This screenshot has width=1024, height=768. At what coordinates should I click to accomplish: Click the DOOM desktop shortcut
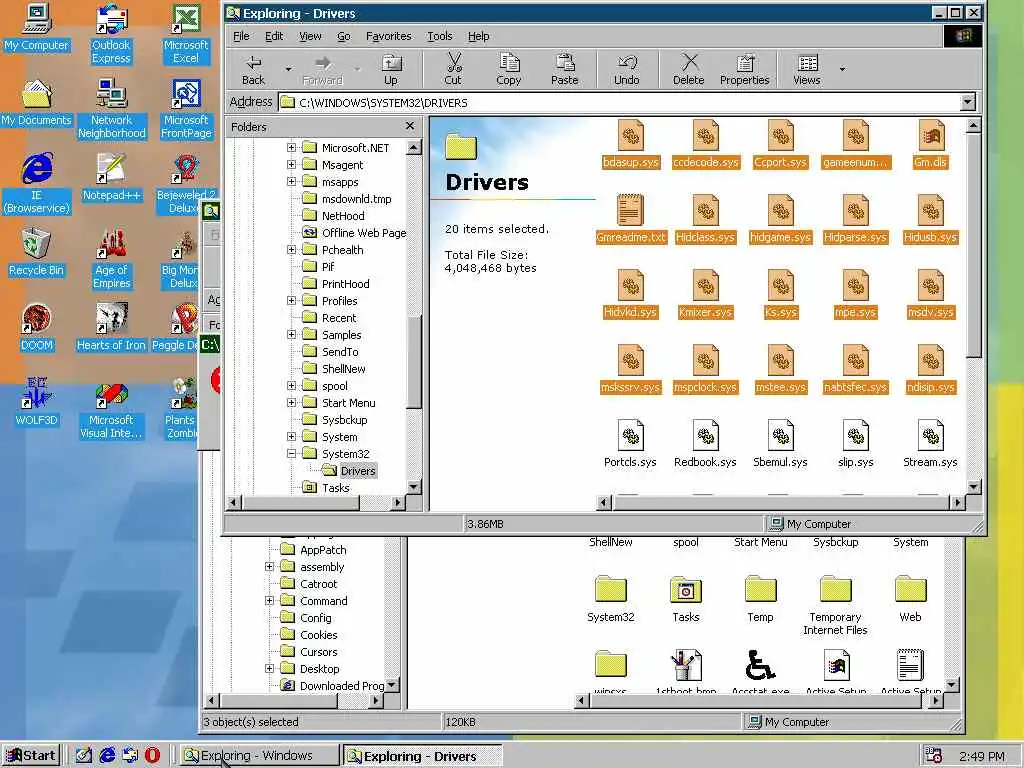37,328
